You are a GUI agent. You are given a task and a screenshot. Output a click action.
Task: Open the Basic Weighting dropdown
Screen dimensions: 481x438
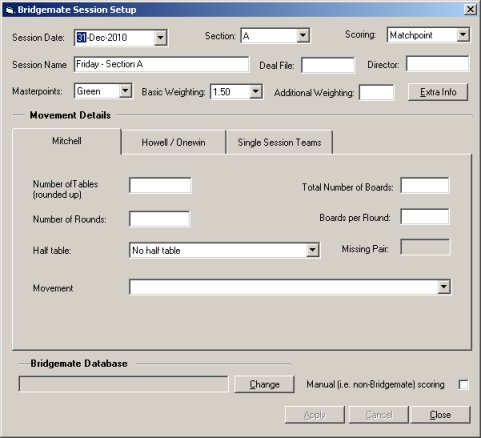(255, 91)
